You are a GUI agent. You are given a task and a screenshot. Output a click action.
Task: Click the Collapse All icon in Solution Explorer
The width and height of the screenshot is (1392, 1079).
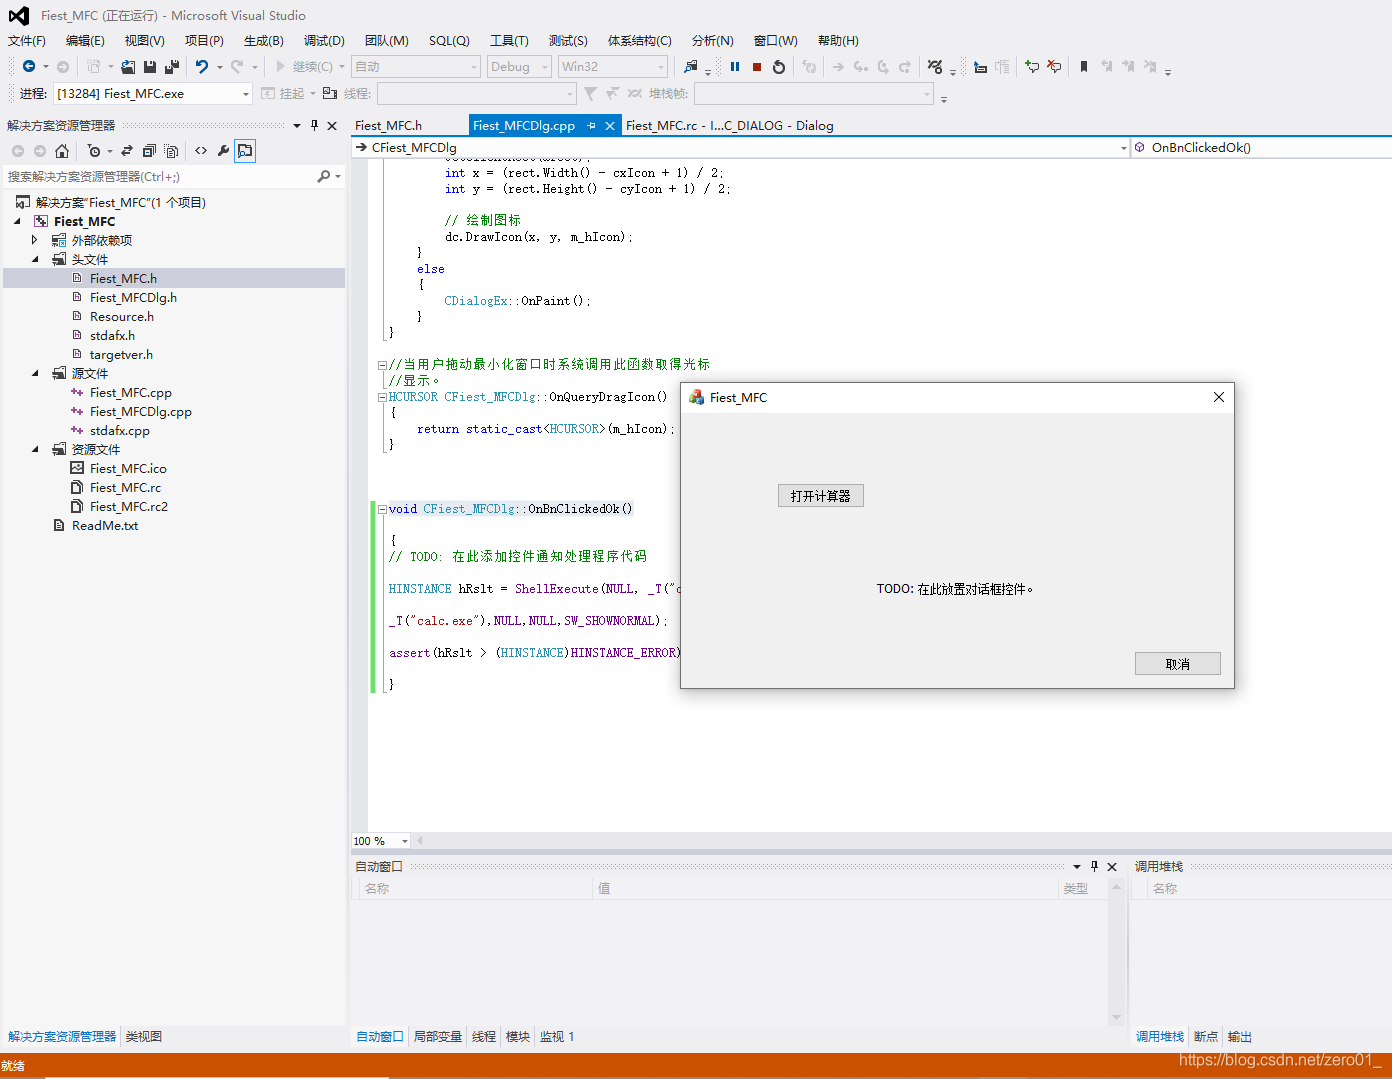[x=149, y=151]
